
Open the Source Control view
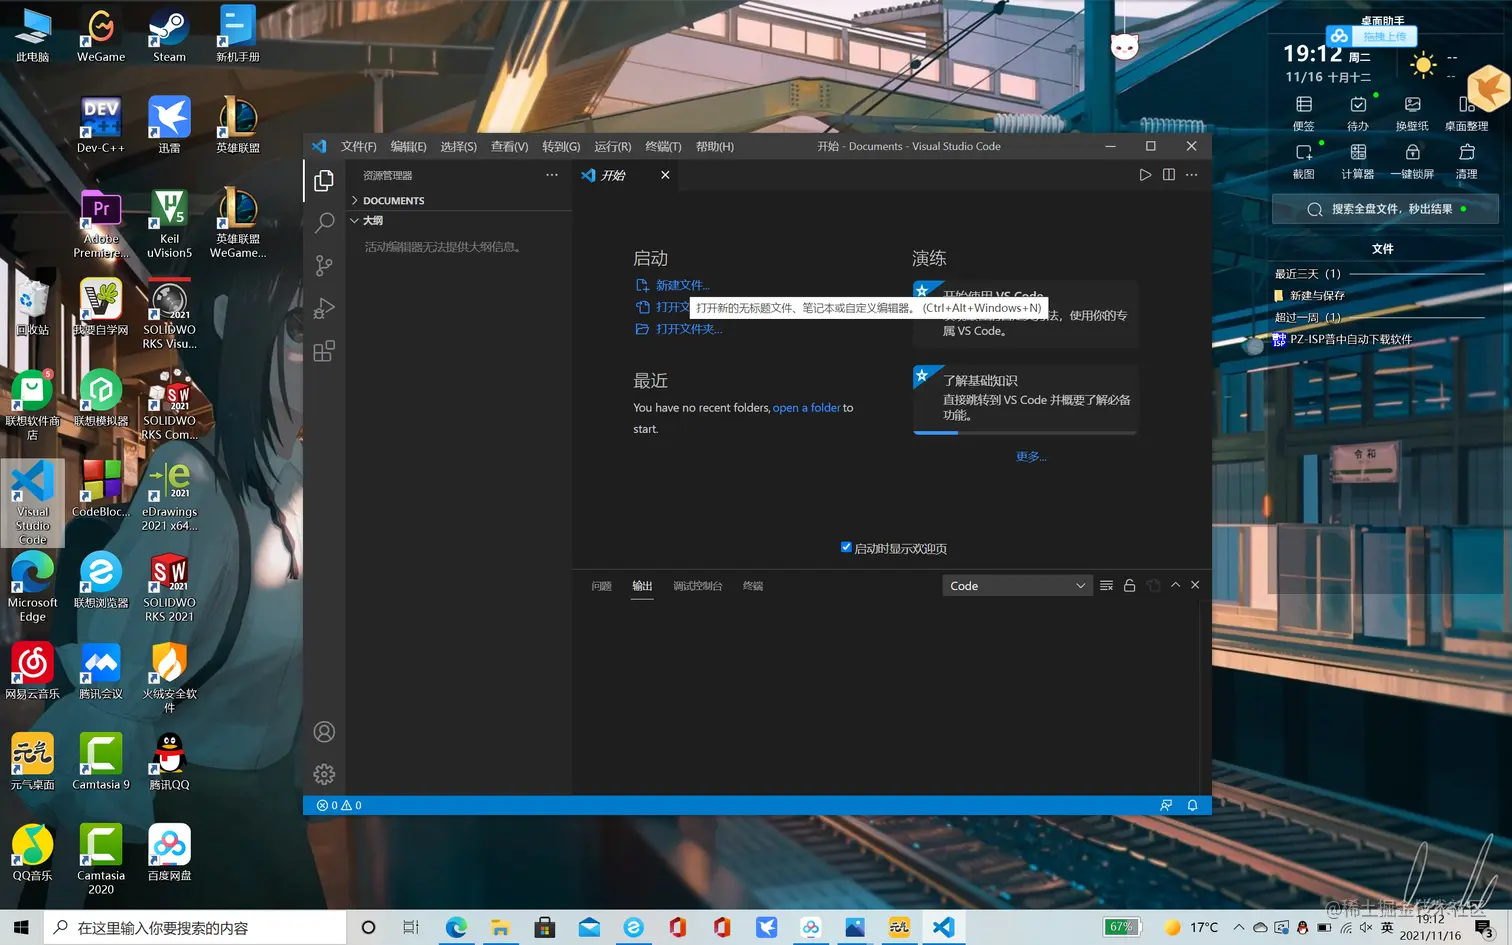click(324, 266)
